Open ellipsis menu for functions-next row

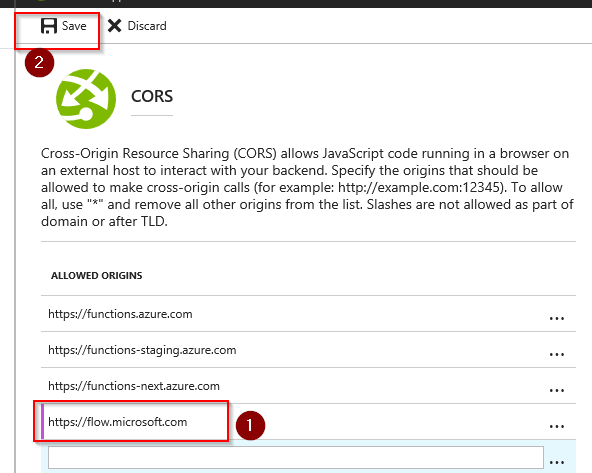click(557, 390)
